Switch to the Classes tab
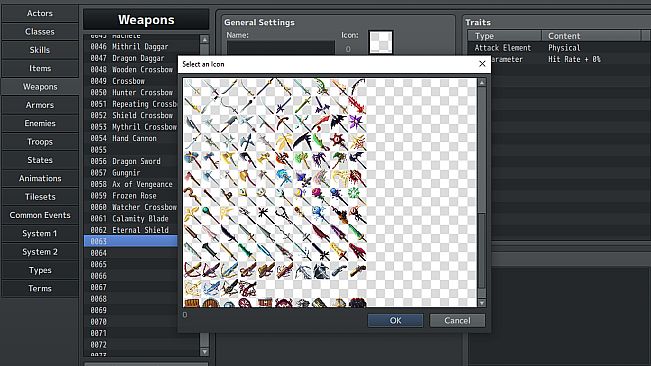 tap(40, 32)
